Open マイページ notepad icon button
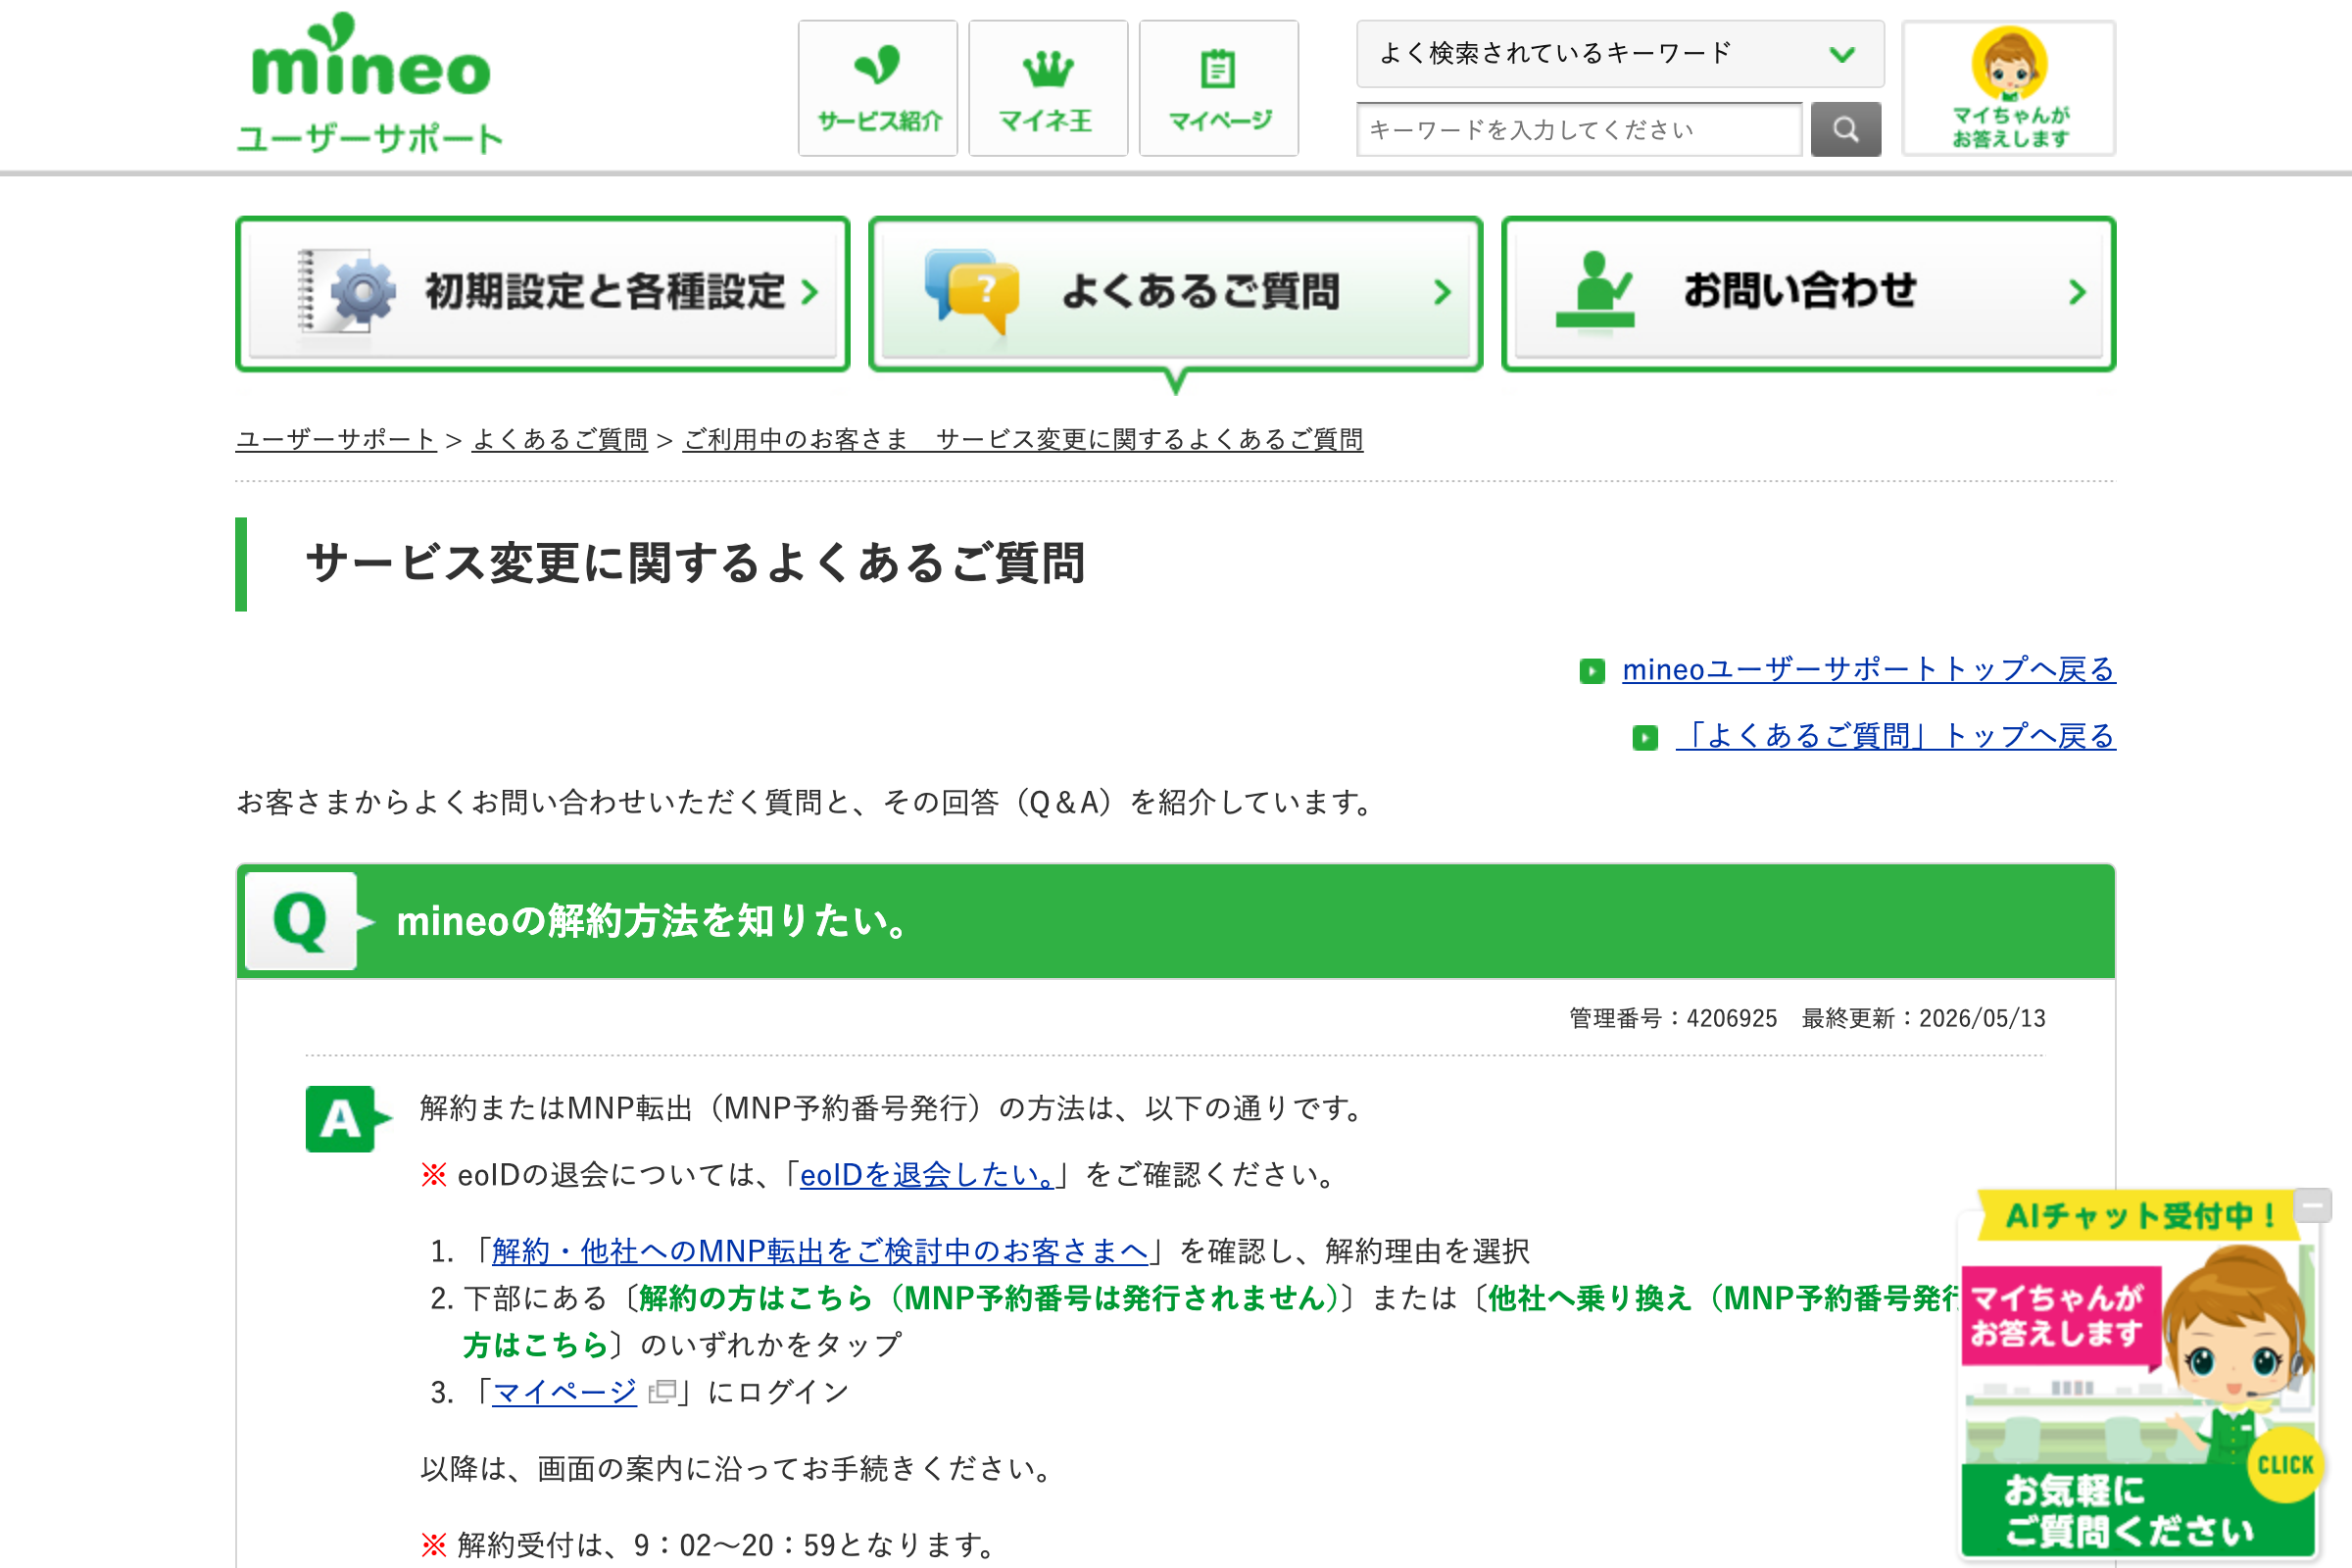 1219,88
